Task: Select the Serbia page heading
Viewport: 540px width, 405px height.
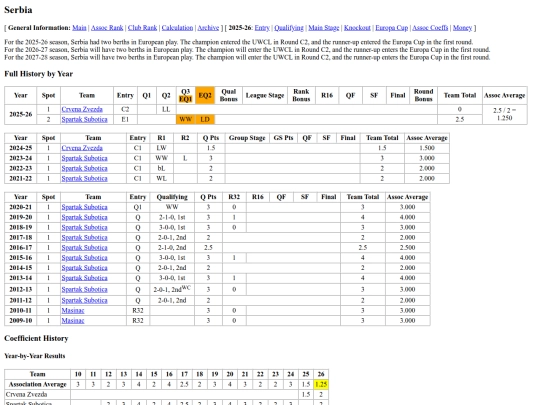Action: (18, 10)
